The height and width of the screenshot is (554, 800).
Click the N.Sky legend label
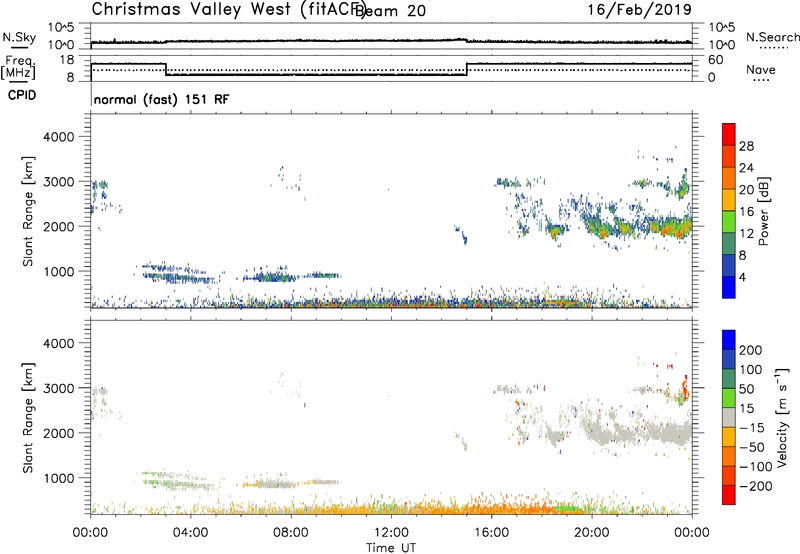point(19,38)
